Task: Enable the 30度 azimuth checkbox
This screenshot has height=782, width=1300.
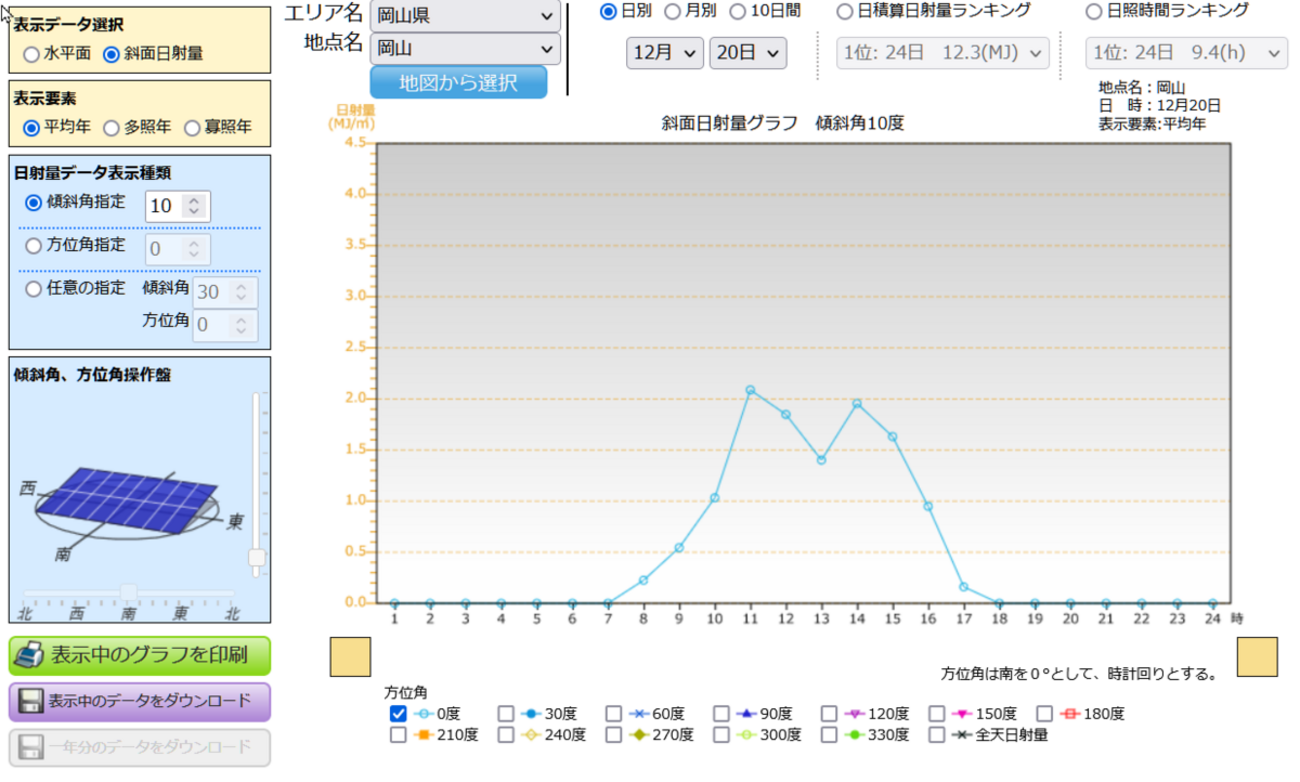Action: [506, 714]
